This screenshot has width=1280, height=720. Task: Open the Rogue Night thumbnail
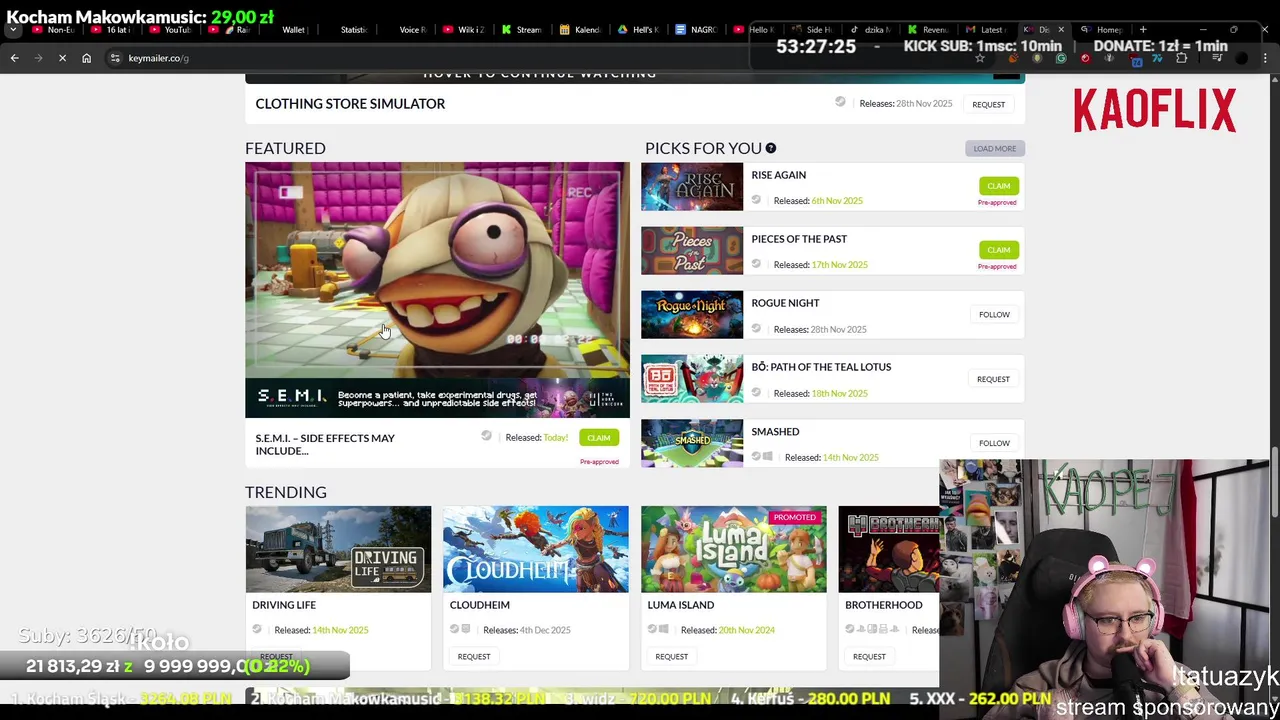click(x=692, y=315)
